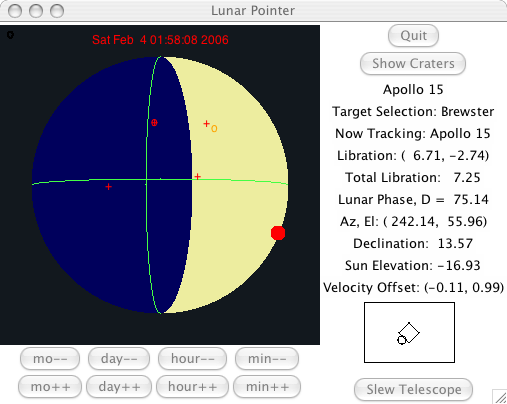This screenshot has width=507, height=404.
Task: Click the window resize grip corner
Action: tap(500, 397)
